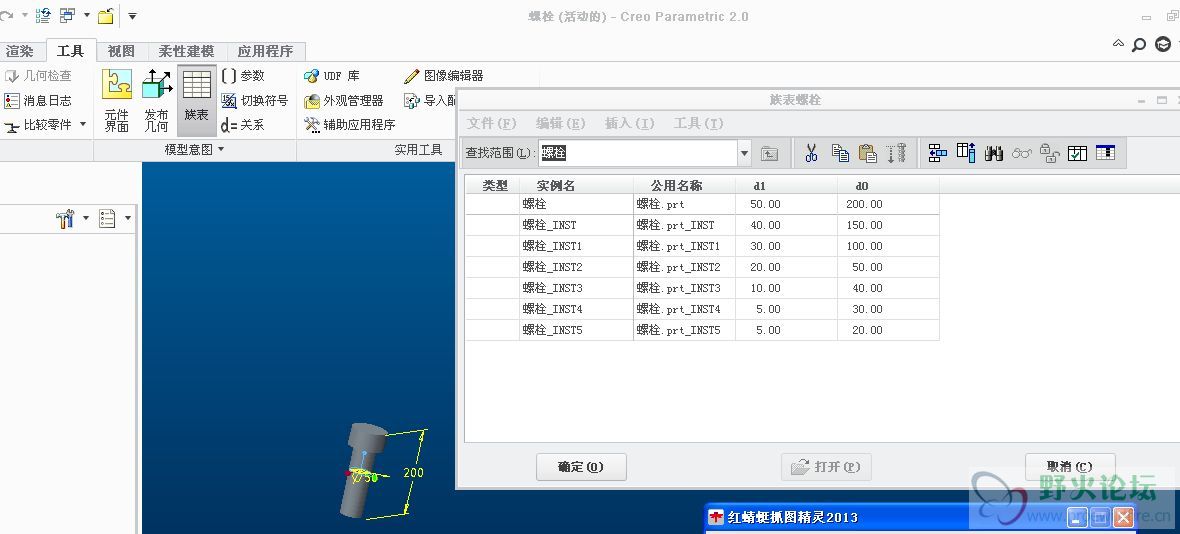
Task: Click the glasses preview instance icon
Action: coord(1022,153)
